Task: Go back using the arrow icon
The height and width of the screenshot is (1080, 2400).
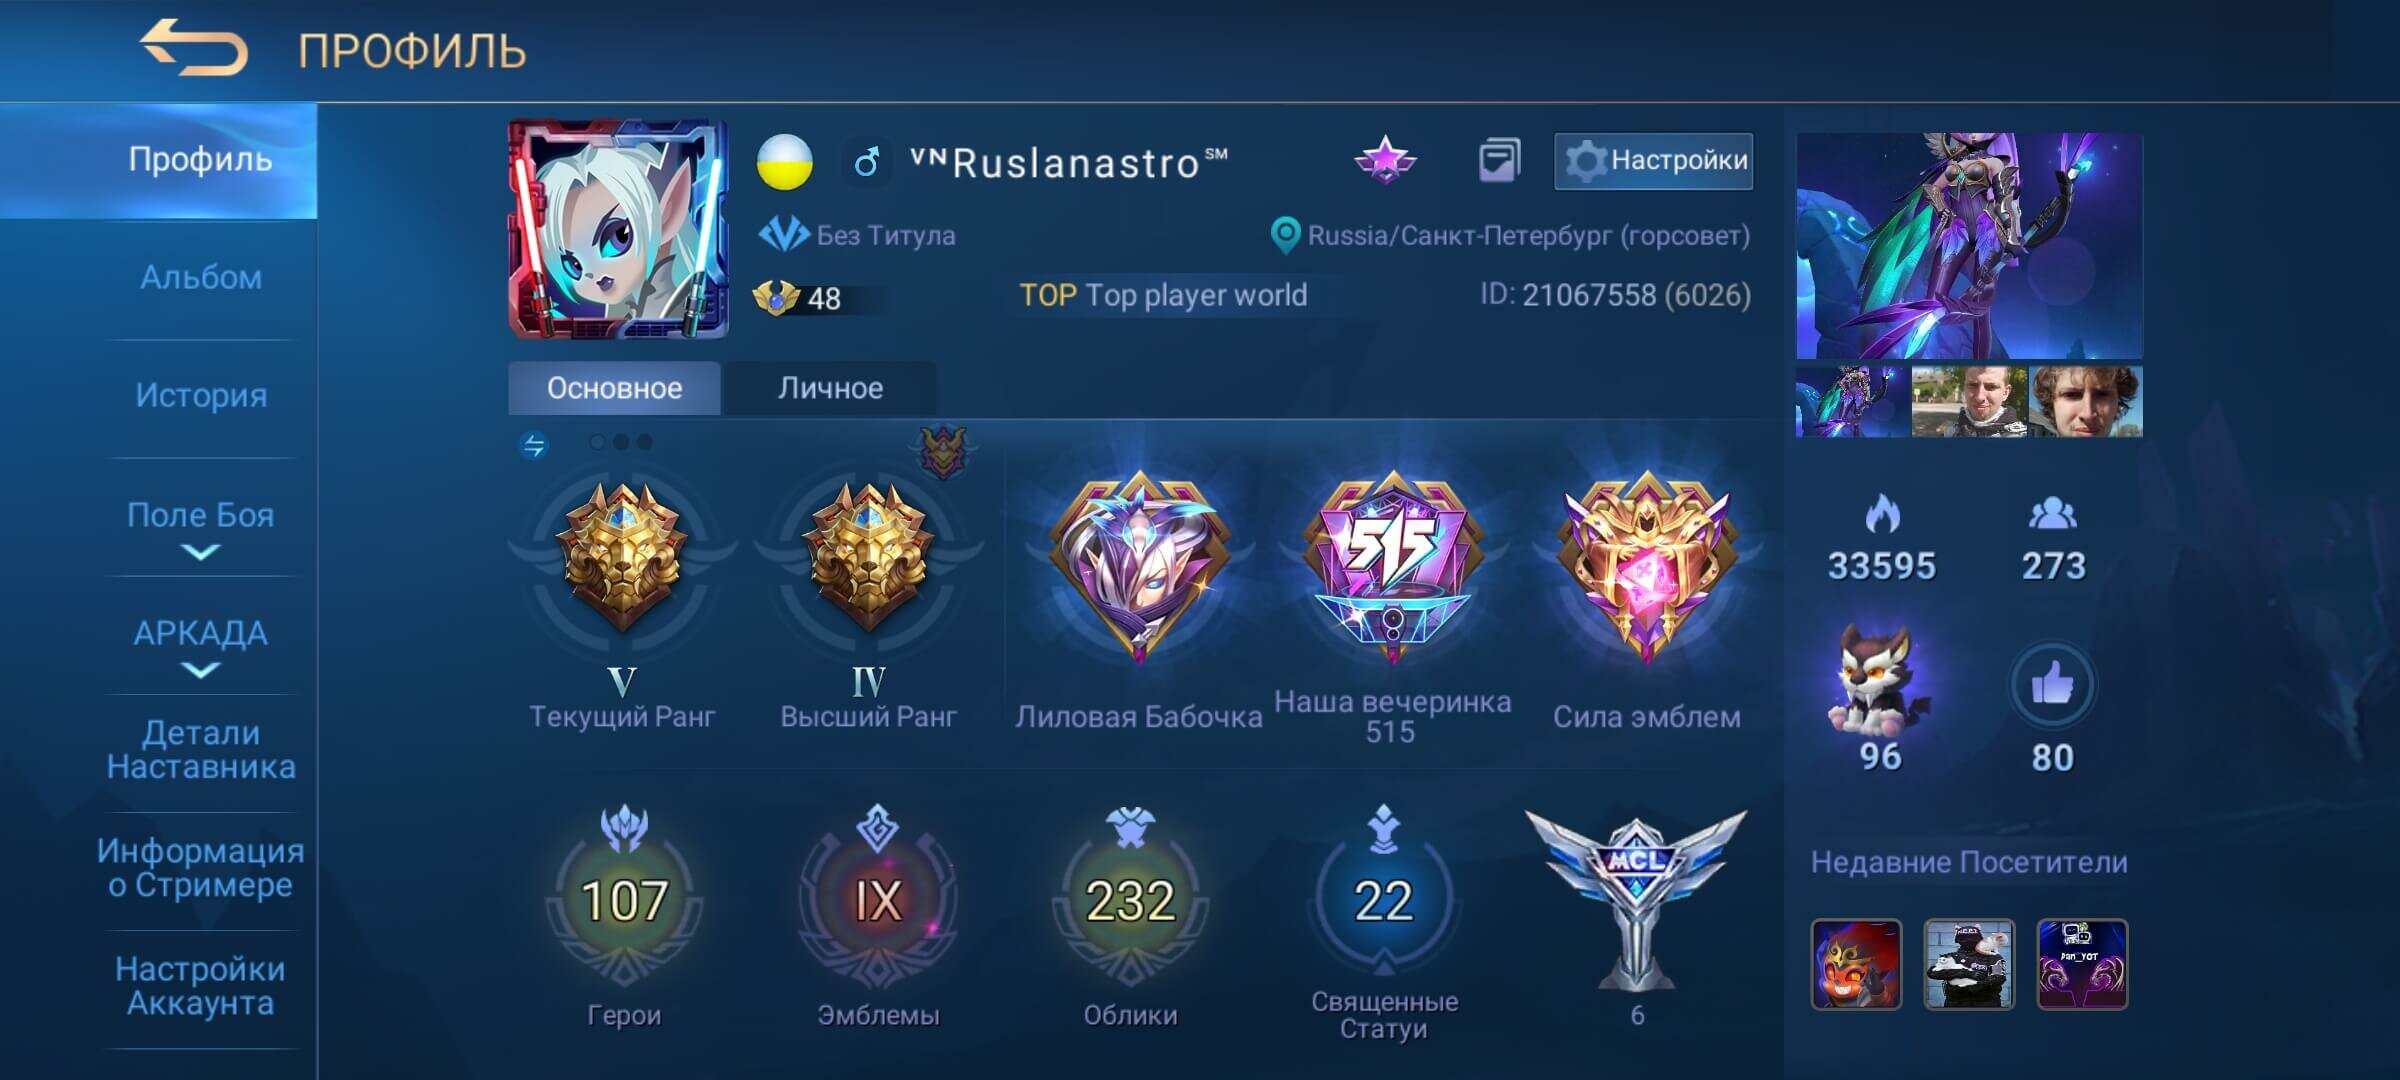Action: tap(193, 48)
